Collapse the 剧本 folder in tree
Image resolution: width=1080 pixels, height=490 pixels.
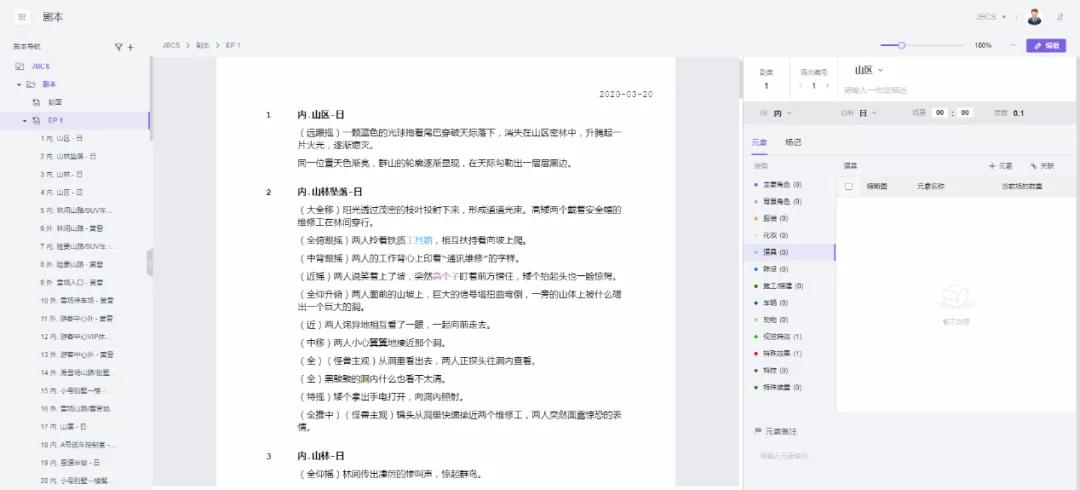(x=18, y=84)
